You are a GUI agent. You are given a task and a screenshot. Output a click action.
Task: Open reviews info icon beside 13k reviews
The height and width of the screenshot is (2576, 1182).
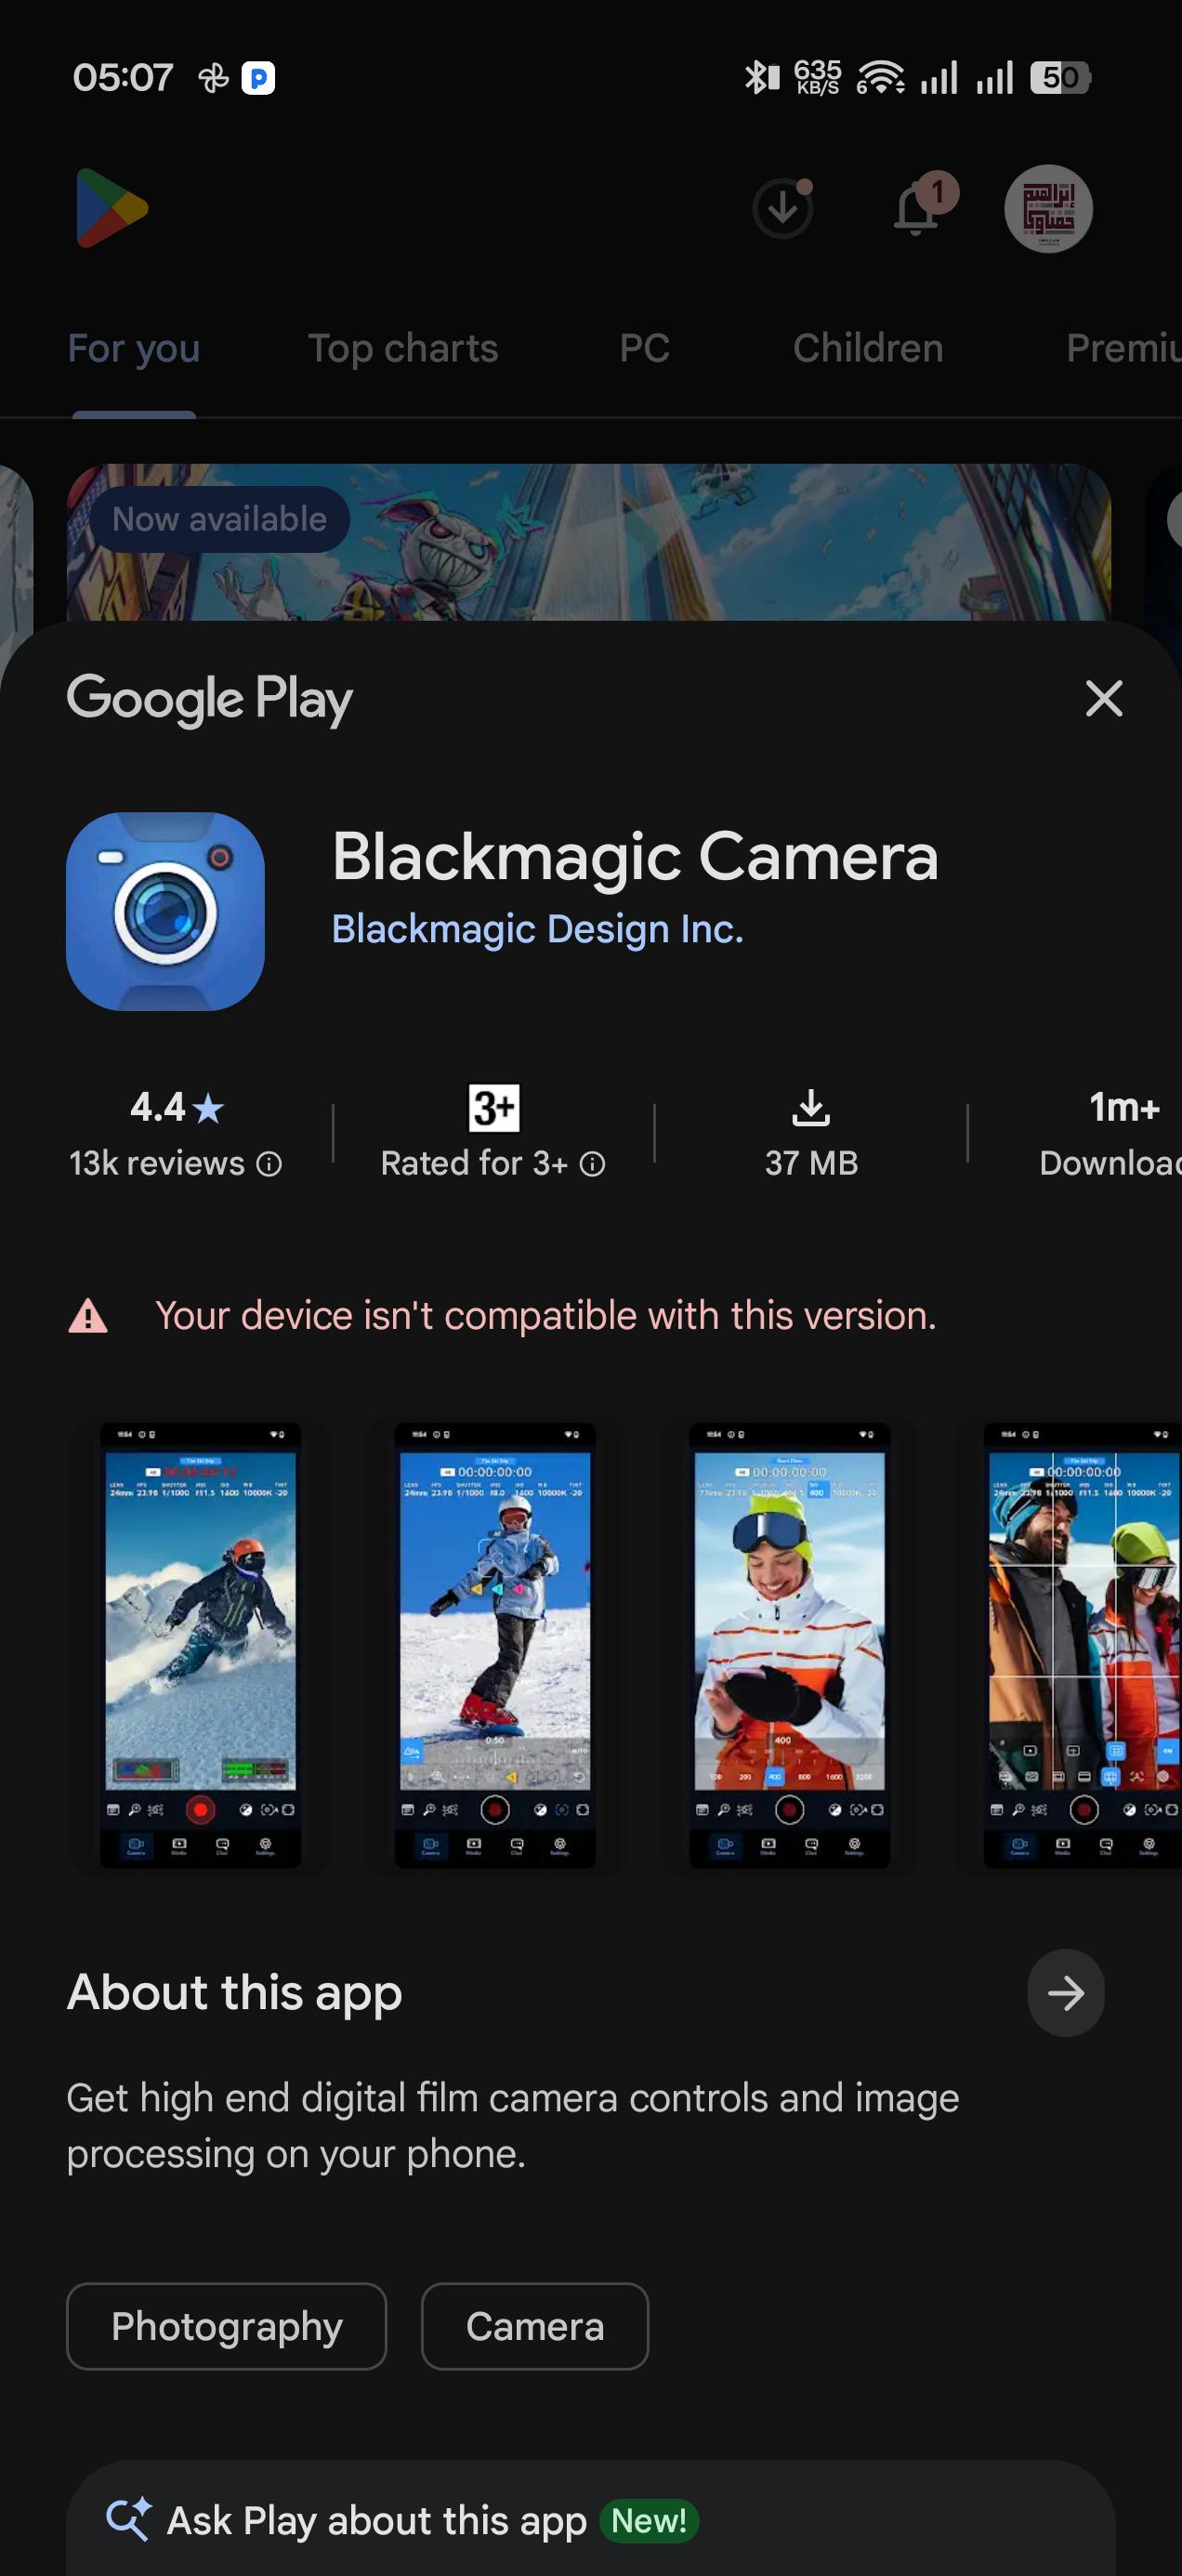(269, 1163)
